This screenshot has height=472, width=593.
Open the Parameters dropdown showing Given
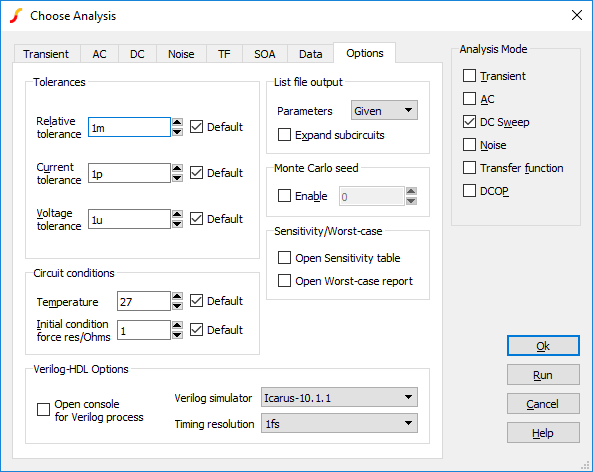pyautogui.click(x=384, y=110)
